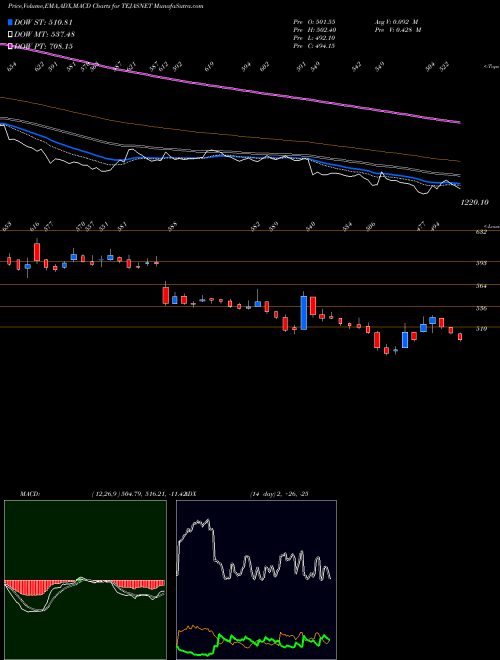
Task: Click the 564 price level label
Action: [x=481, y=286]
